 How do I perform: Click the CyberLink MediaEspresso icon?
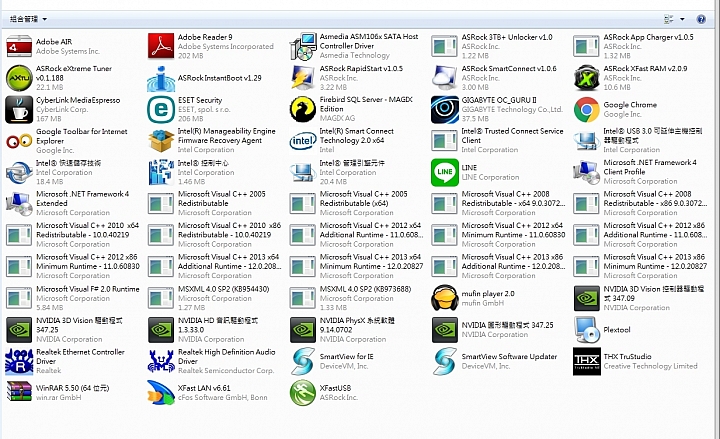pos(19,109)
